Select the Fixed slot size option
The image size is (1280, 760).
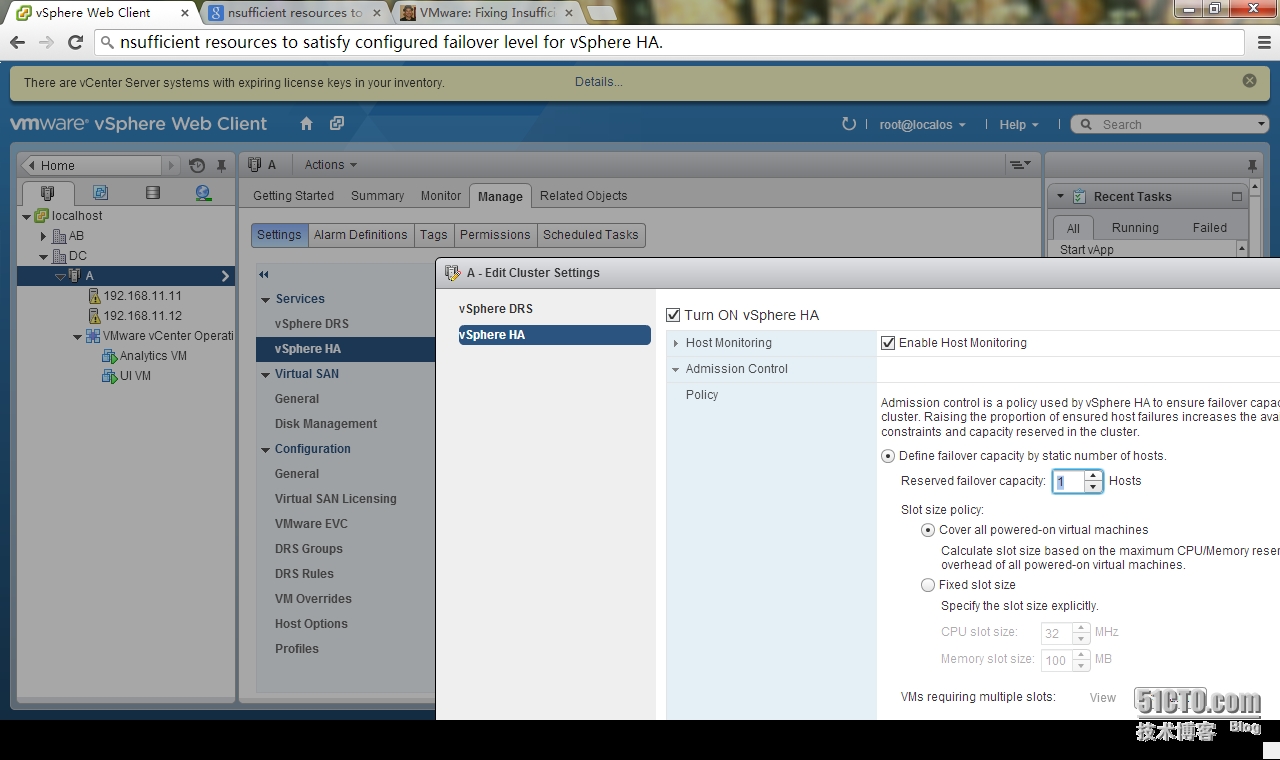tap(928, 585)
